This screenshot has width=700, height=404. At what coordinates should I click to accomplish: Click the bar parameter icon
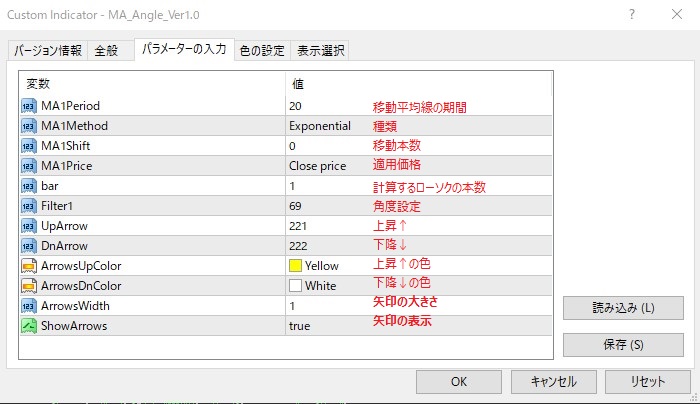[x=28, y=186]
